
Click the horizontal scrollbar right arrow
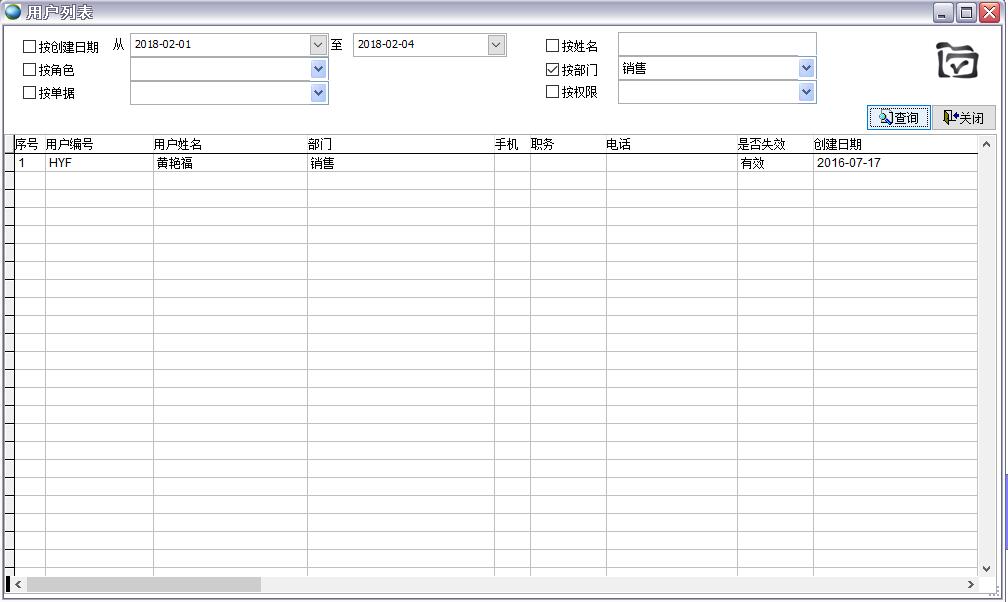click(969, 584)
